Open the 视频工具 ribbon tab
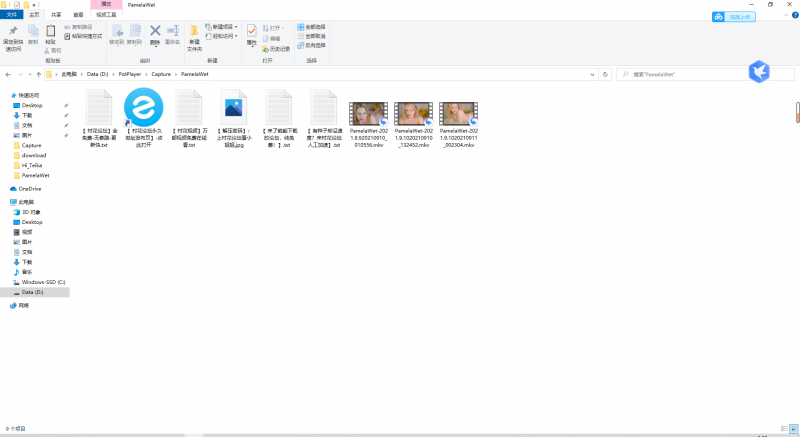The image size is (800, 437). [106, 15]
